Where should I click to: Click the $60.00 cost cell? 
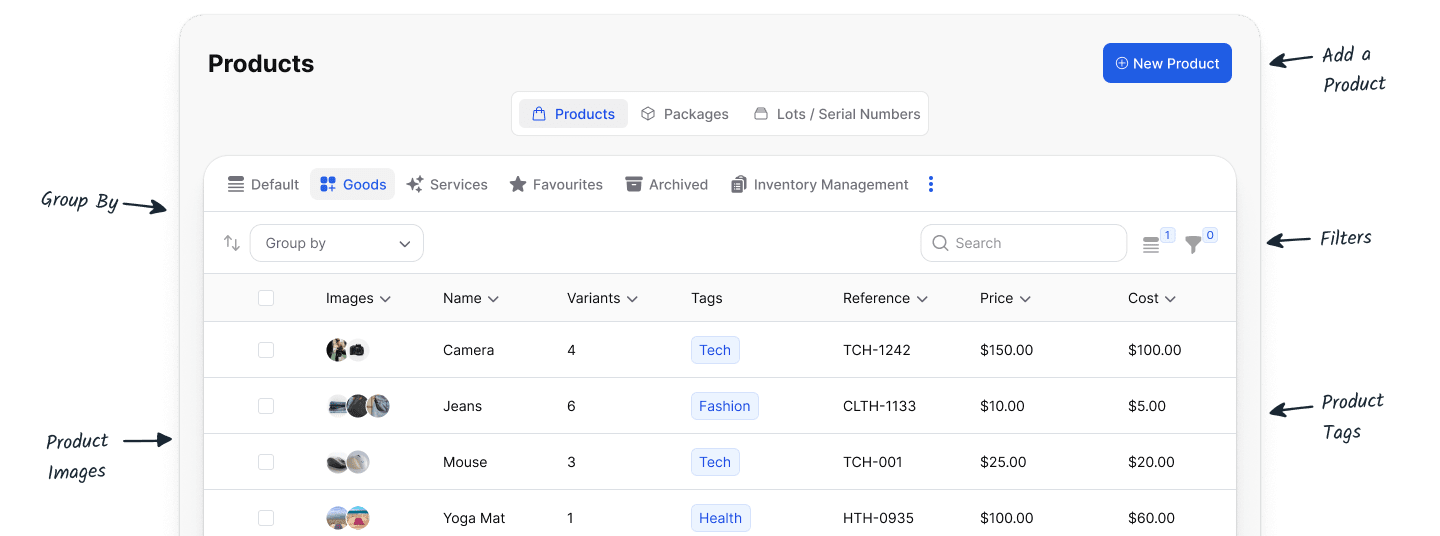tap(1153, 518)
